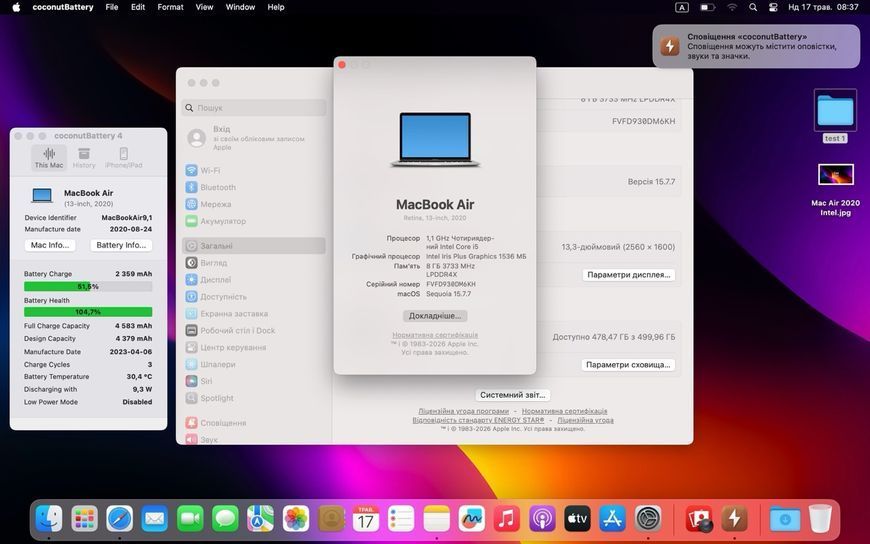Open the Edit menu
870x544 pixels.
pyautogui.click(x=138, y=7)
